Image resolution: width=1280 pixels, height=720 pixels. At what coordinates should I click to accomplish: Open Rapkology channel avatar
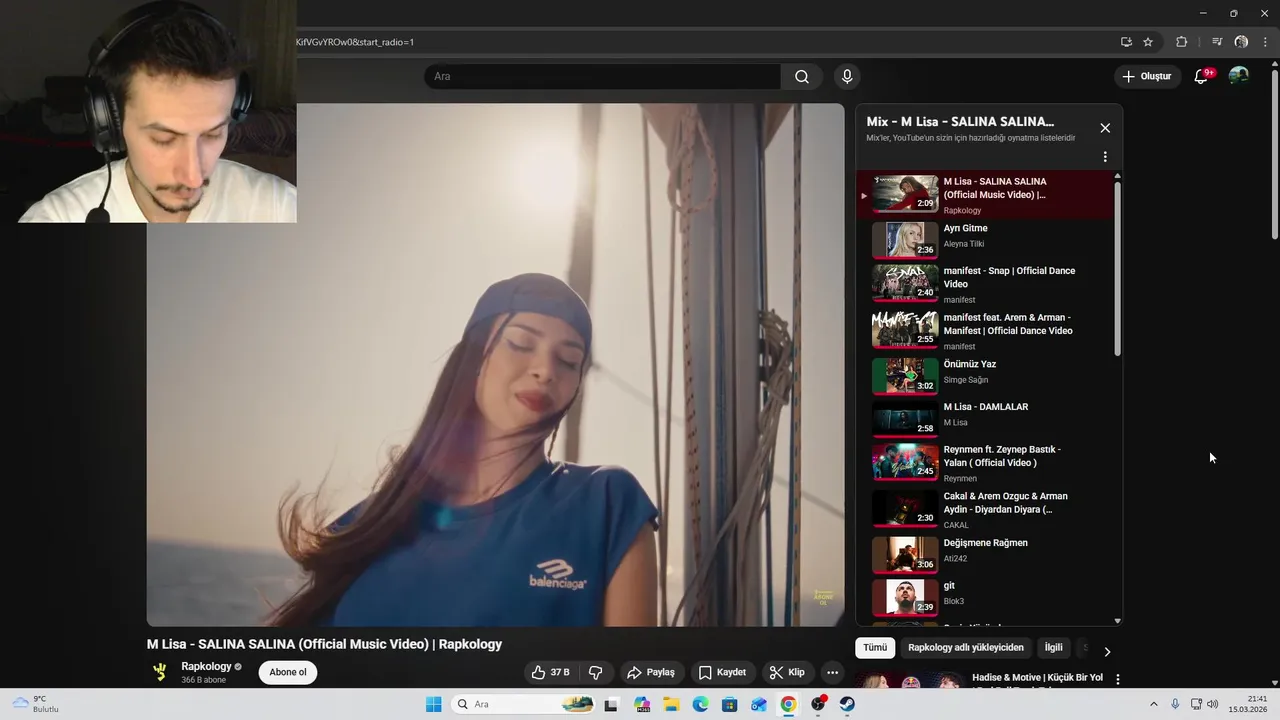pos(160,672)
